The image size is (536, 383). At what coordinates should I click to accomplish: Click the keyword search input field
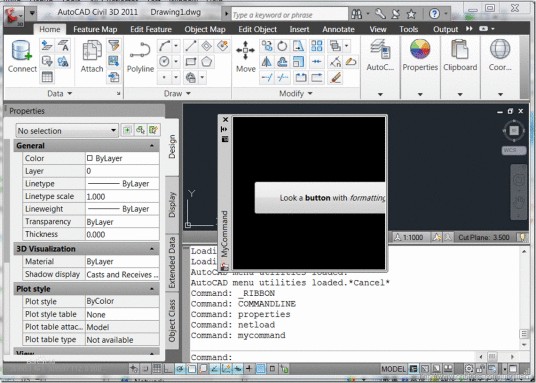[x=290, y=15]
